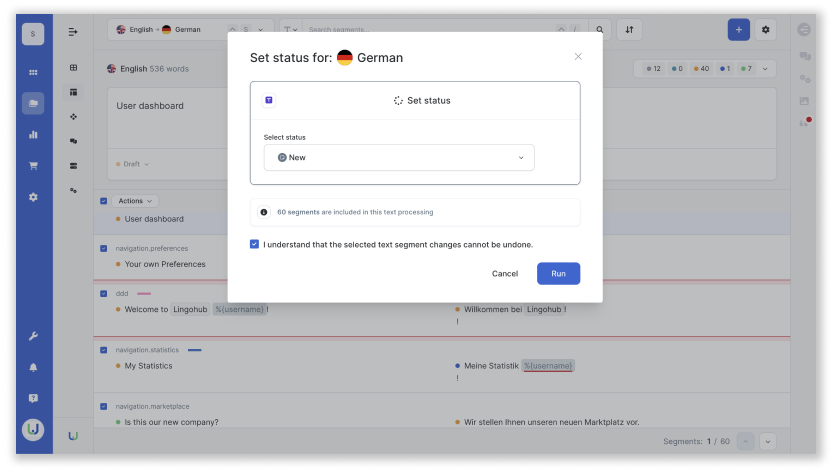This screenshot has height=470, width=832.
Task: Open notifications bell icon
Action: (x=33, y=367)
